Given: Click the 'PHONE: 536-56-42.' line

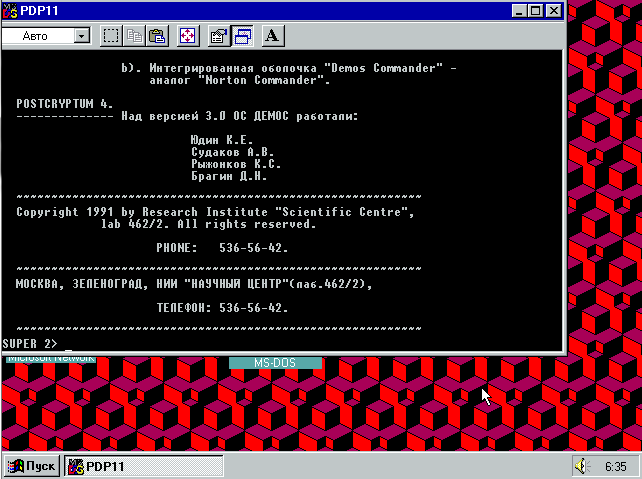Looking at the screenshot, I should 222,248.
